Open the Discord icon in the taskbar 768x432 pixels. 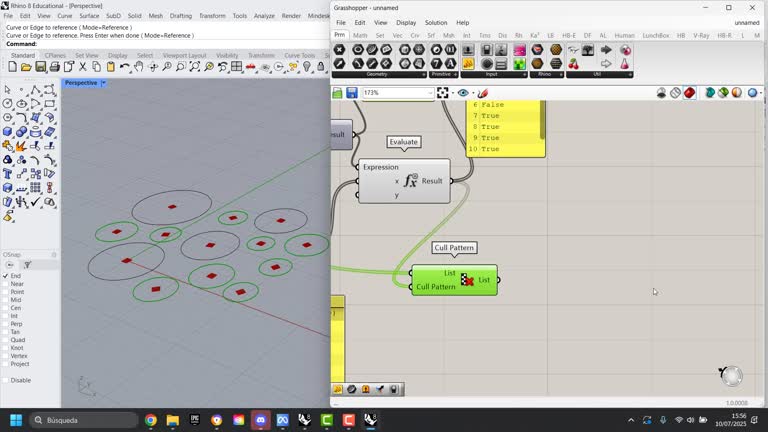261,420
